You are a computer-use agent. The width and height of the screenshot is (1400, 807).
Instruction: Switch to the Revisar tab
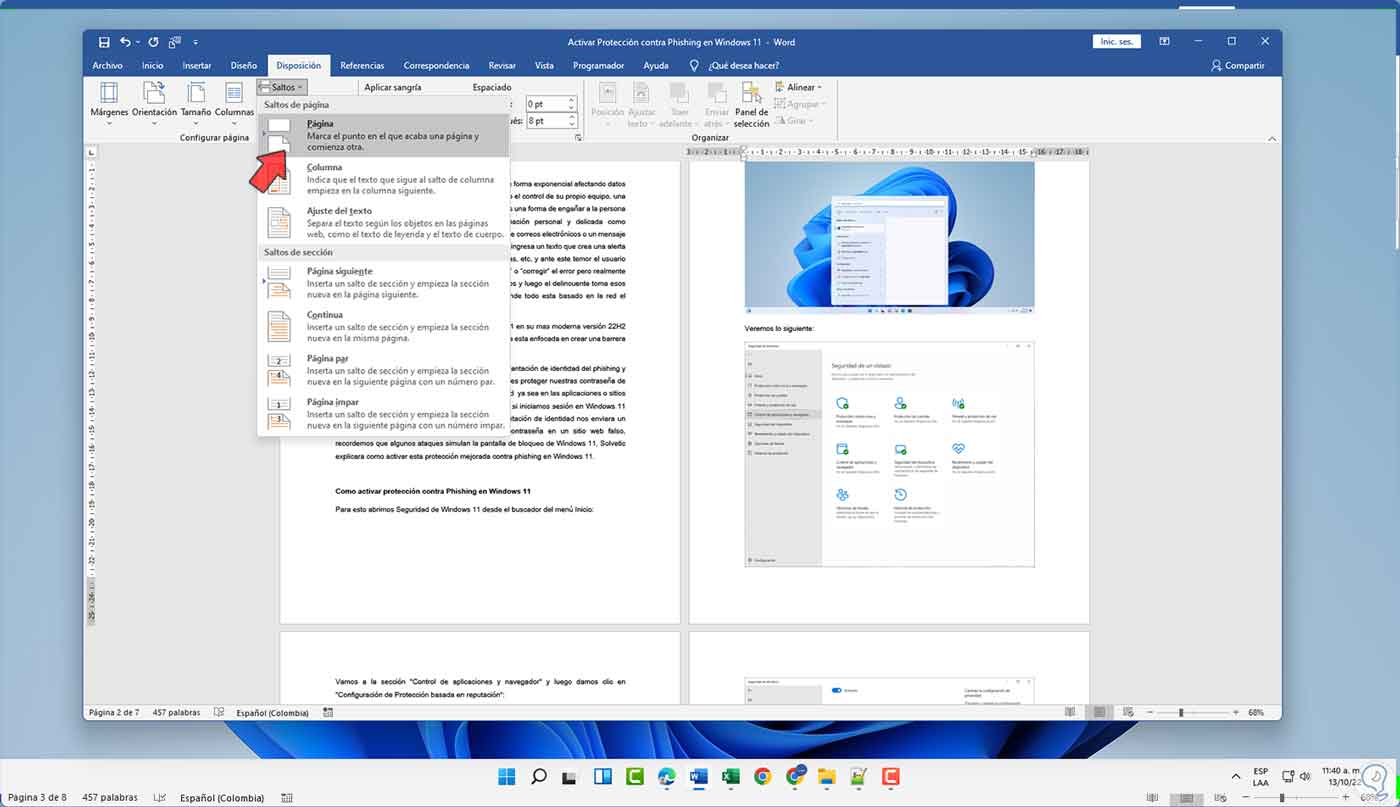pyautogui.click(x=502, y=66)
